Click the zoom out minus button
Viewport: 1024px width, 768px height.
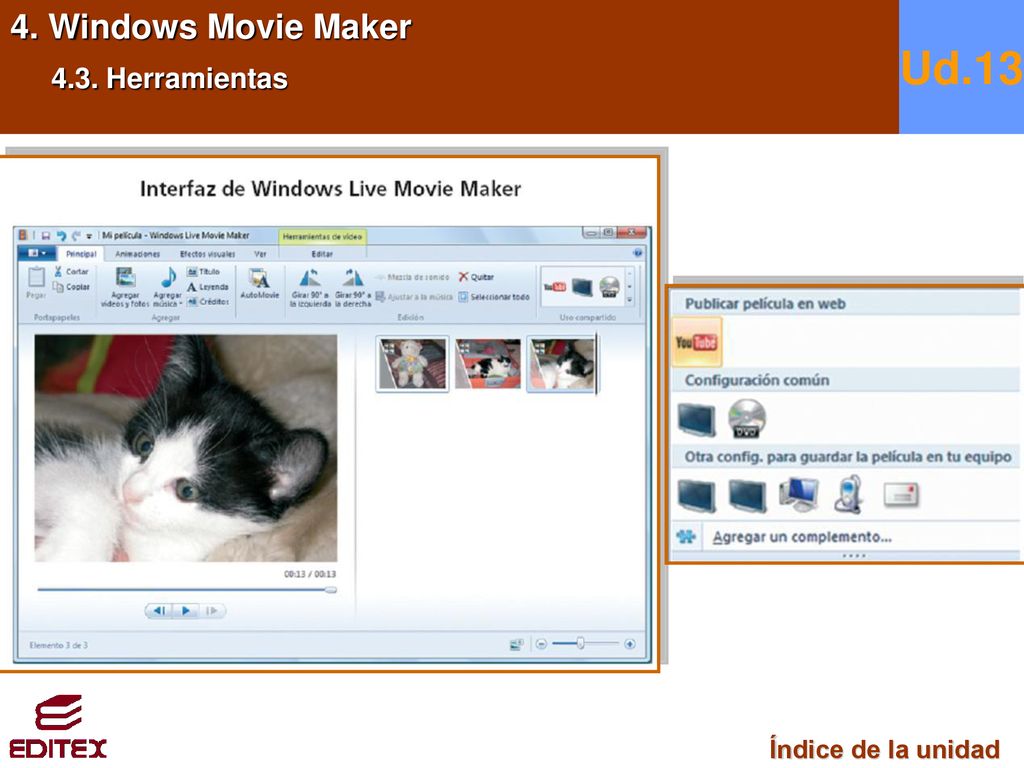(541, 645)
